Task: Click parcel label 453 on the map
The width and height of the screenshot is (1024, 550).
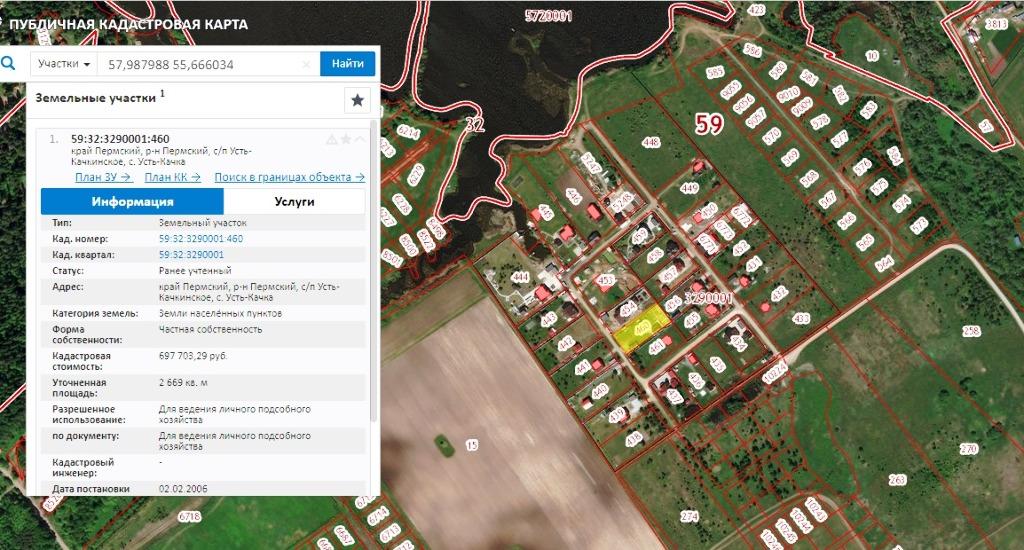Action: click(605, 281)
